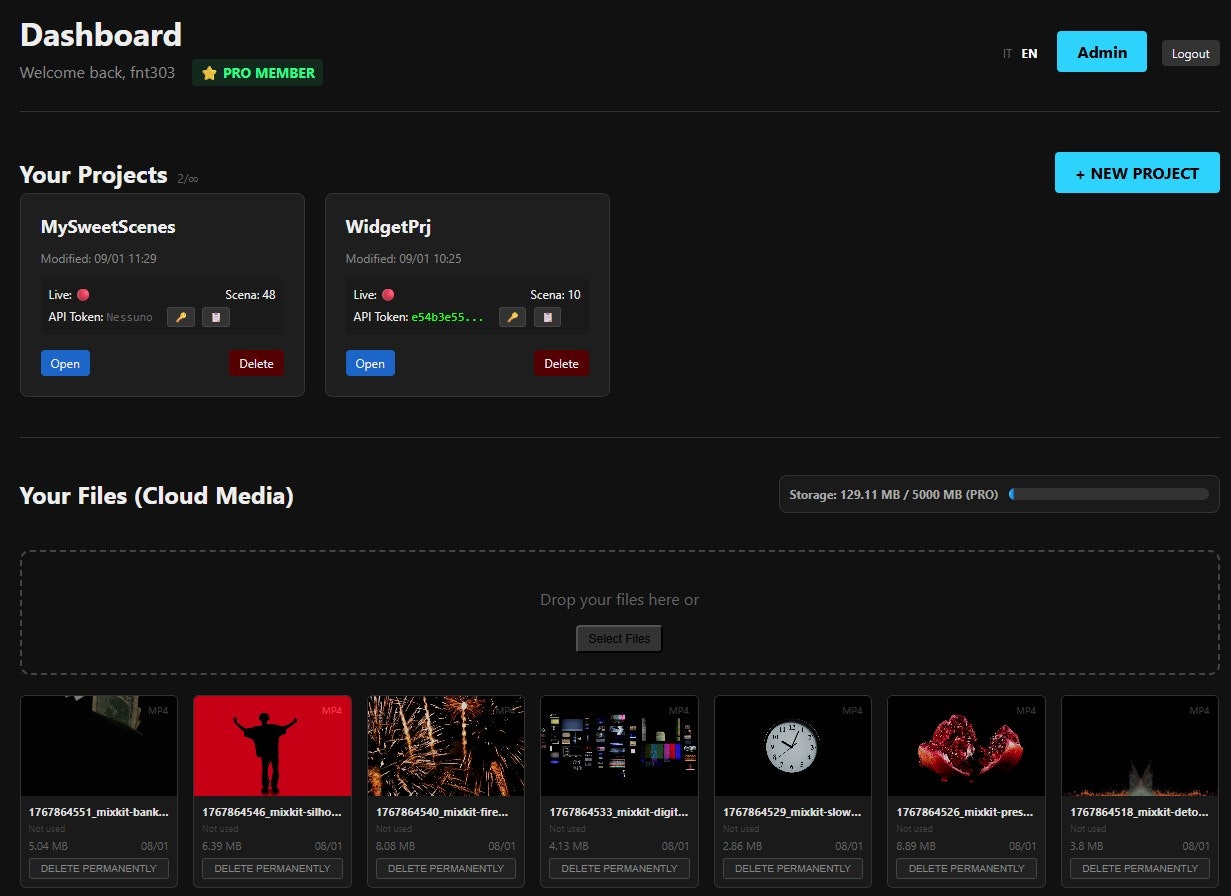Delete the WidgetPrj project

[x=561, y=363]
